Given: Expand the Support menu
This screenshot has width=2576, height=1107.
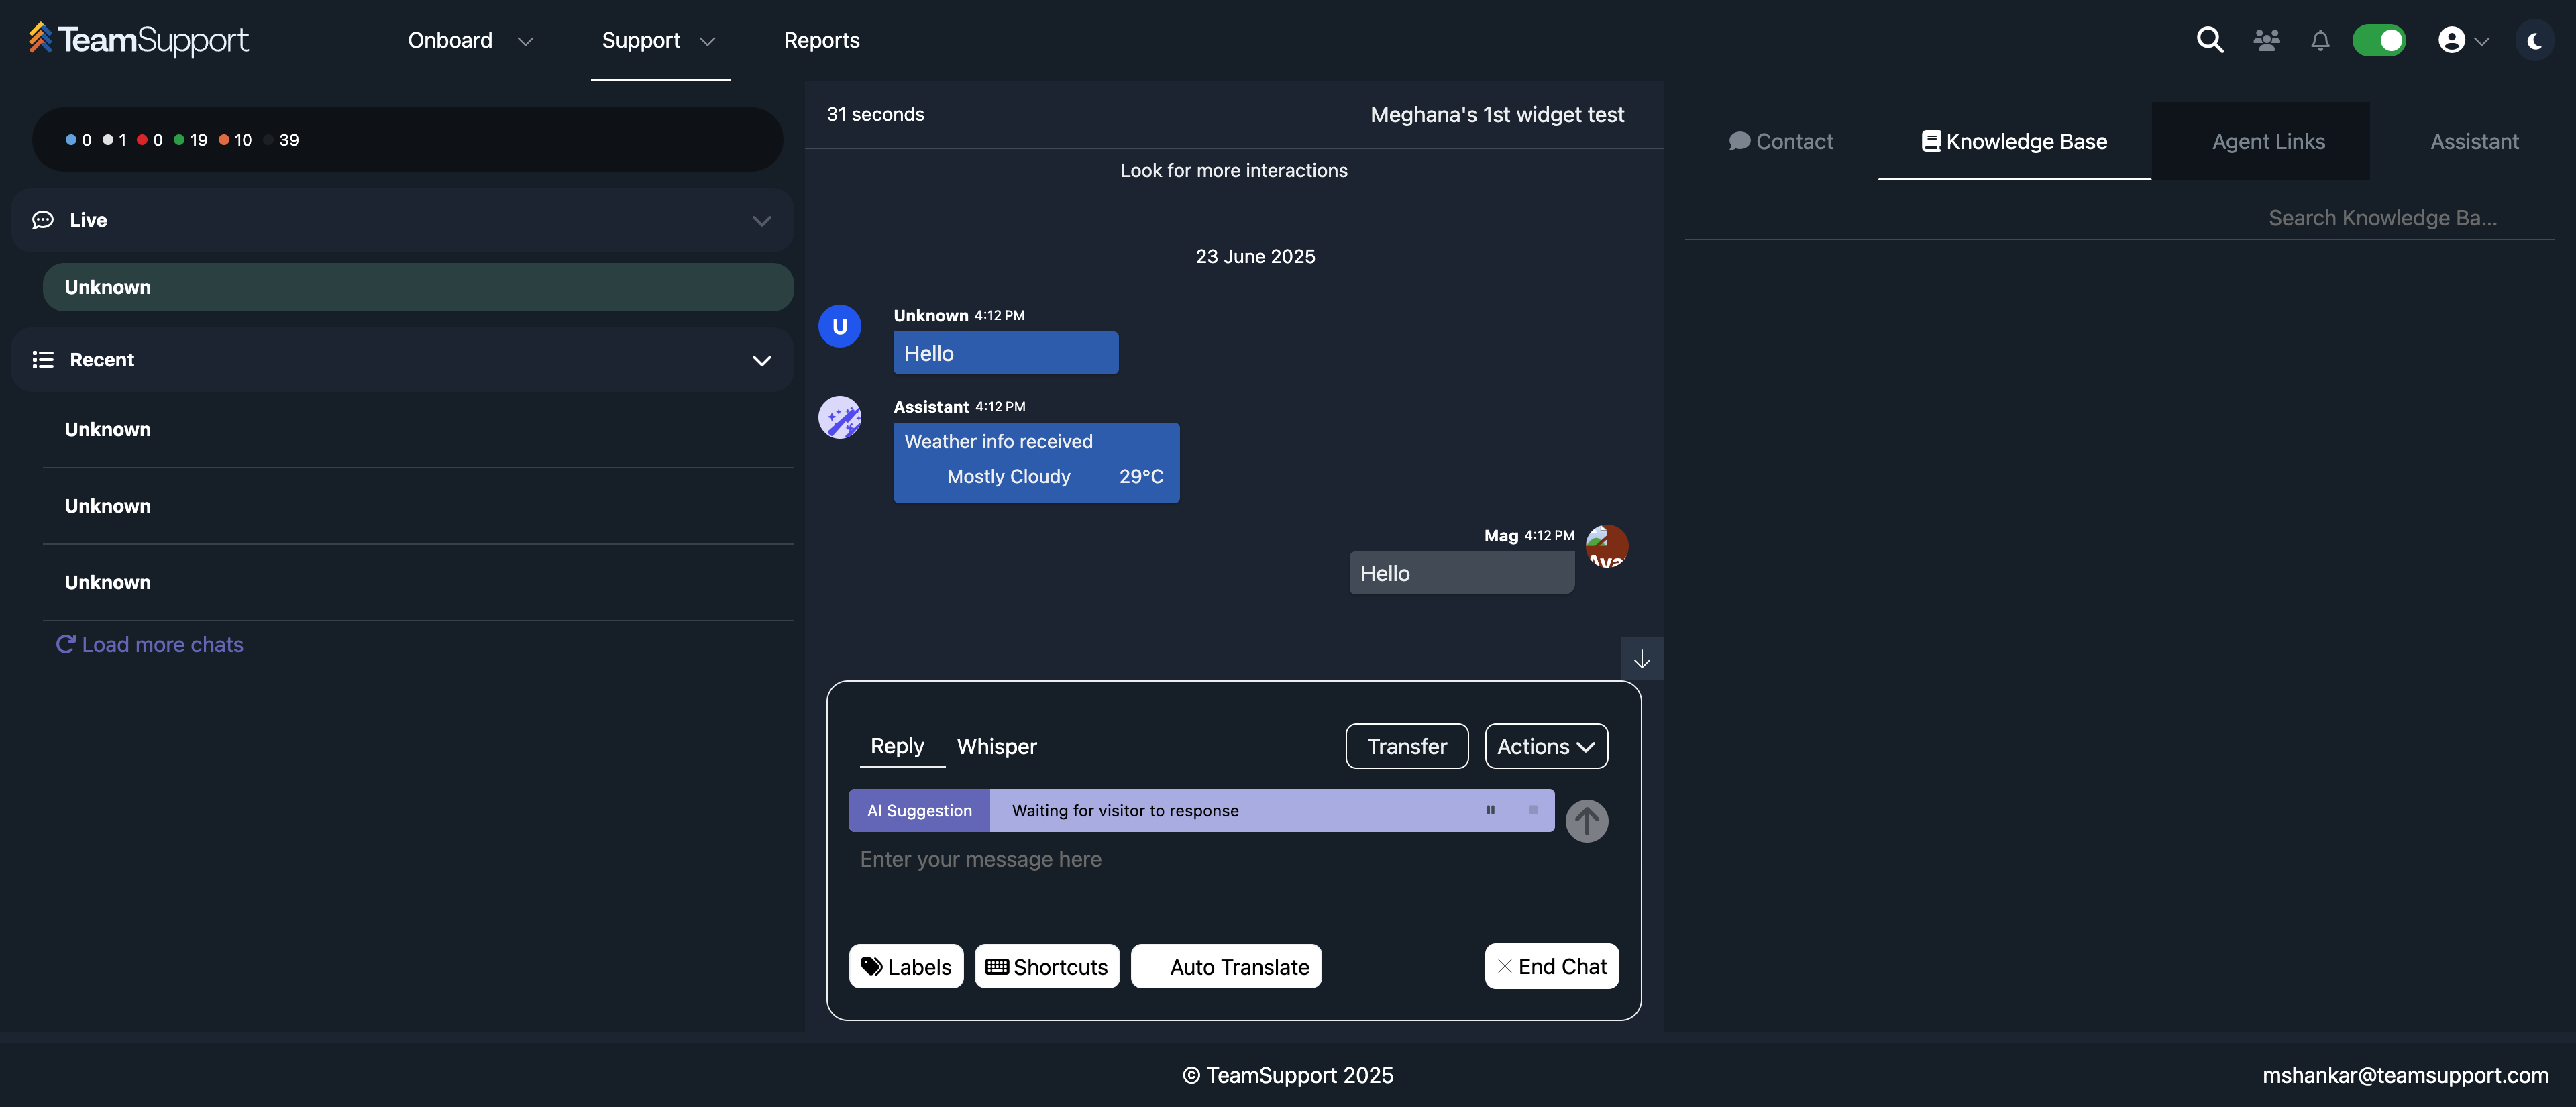Looking at the screenshot, I should (x=659, y=40).
